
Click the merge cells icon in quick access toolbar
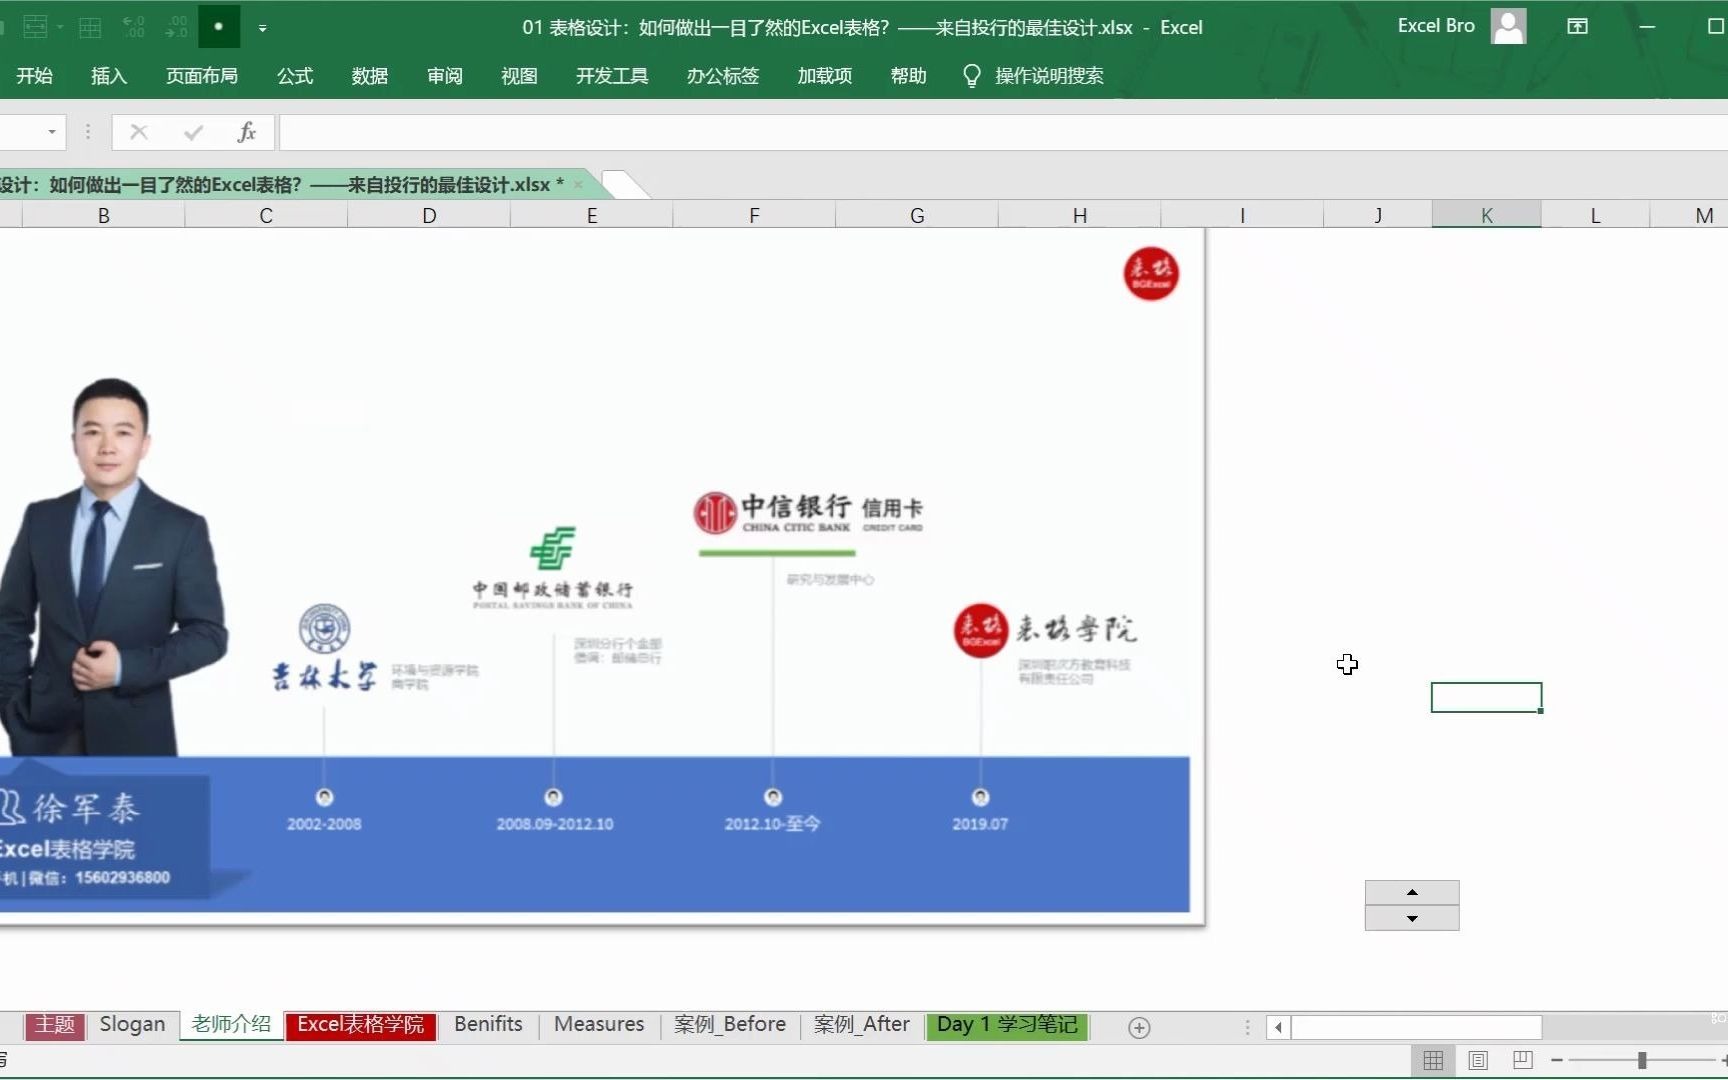point(35,27)
